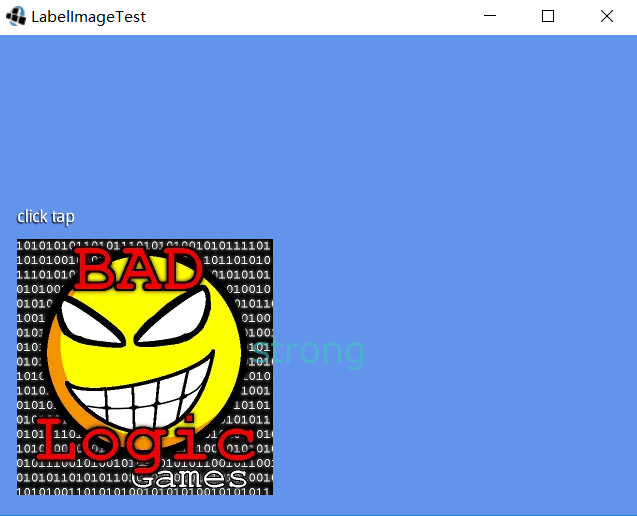Click the LabelImageTest window title text
The height and width of the screenshot is (516, 637).
89,17
